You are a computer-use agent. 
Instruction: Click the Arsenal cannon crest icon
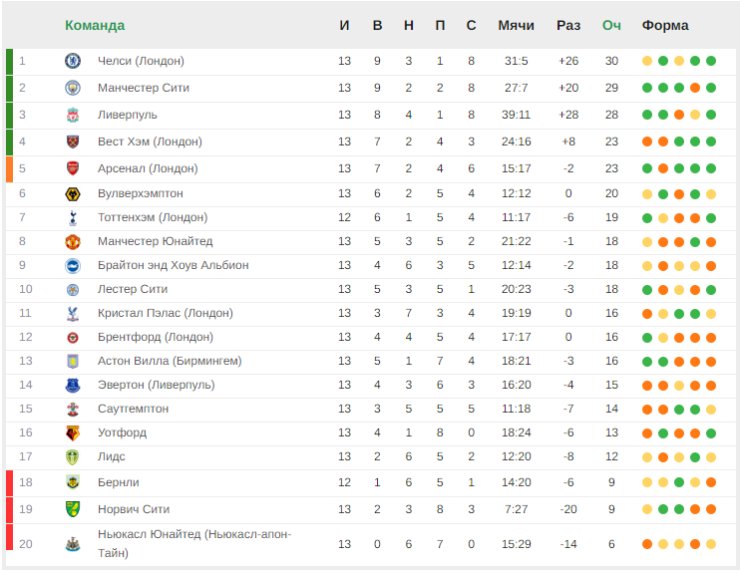pyautogui.click(x=73, y=168)
